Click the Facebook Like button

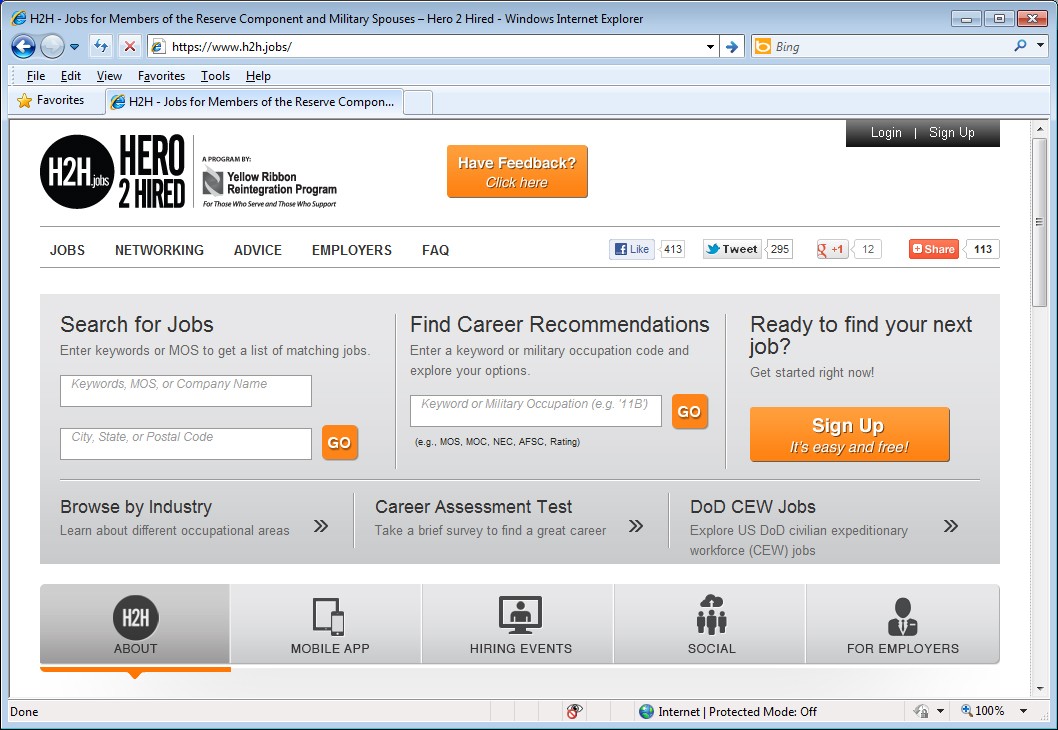pyautogui.click(x=632, y=249)
